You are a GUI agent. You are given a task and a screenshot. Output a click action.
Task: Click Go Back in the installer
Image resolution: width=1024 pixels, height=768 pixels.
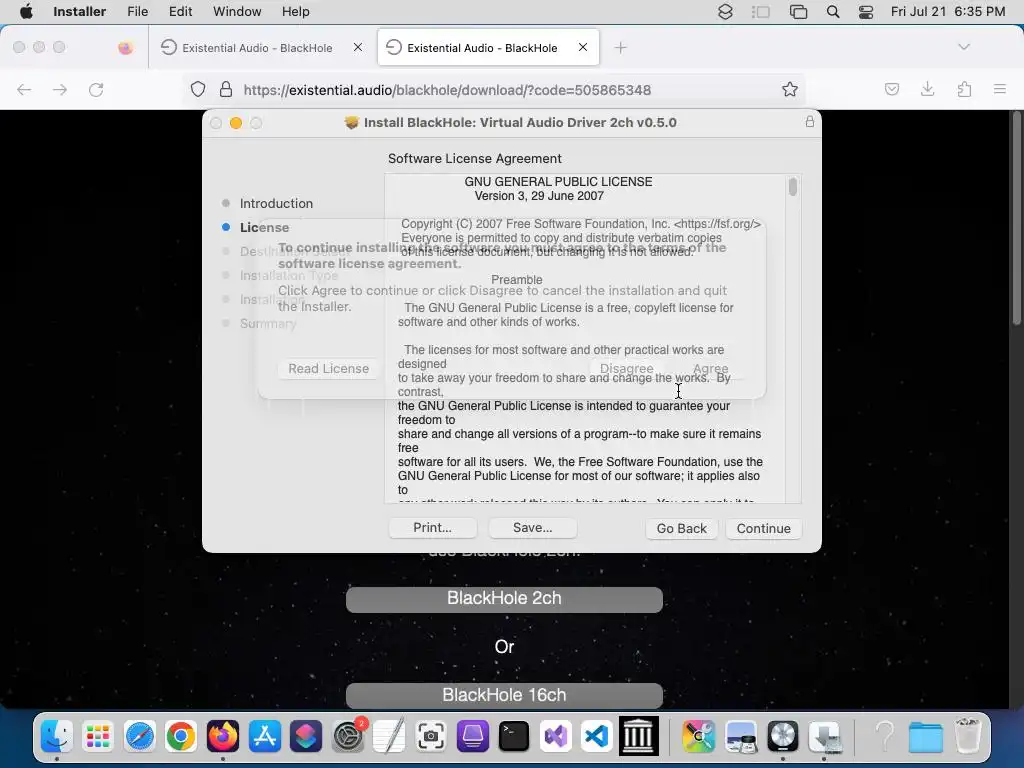(682, 528)
